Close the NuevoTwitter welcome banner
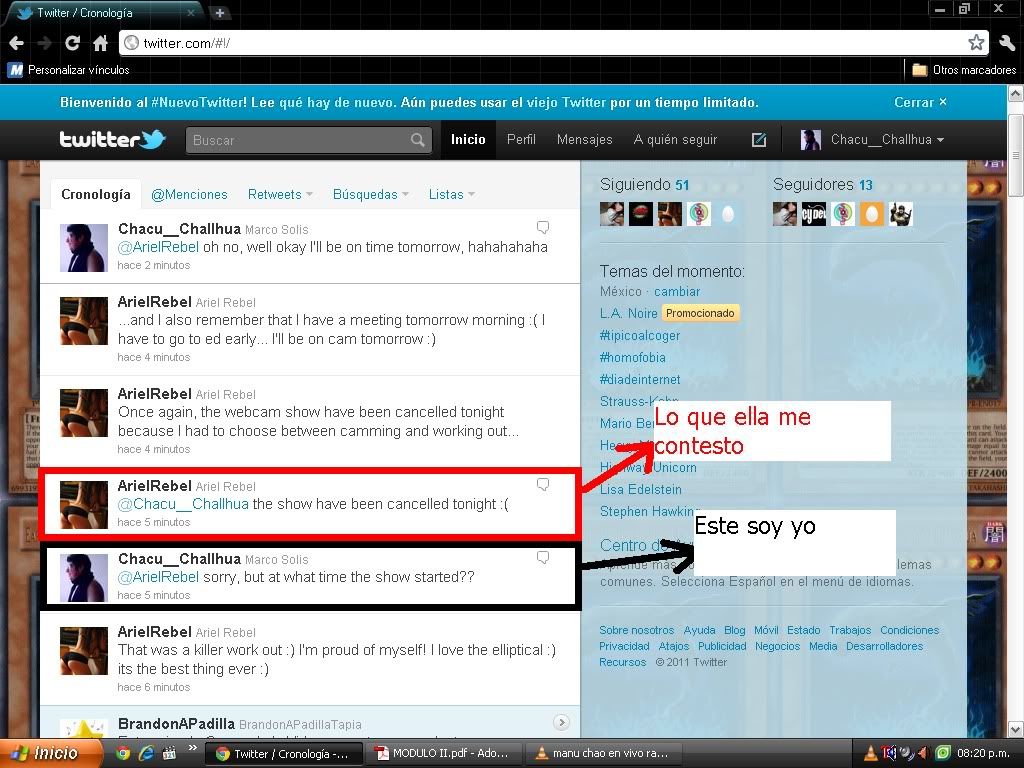Screen dimensions: 1024x768 (x=920, y=102)
